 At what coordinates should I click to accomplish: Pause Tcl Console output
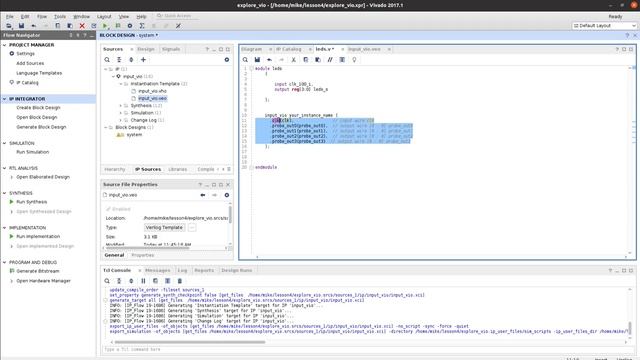pos(143,281)
